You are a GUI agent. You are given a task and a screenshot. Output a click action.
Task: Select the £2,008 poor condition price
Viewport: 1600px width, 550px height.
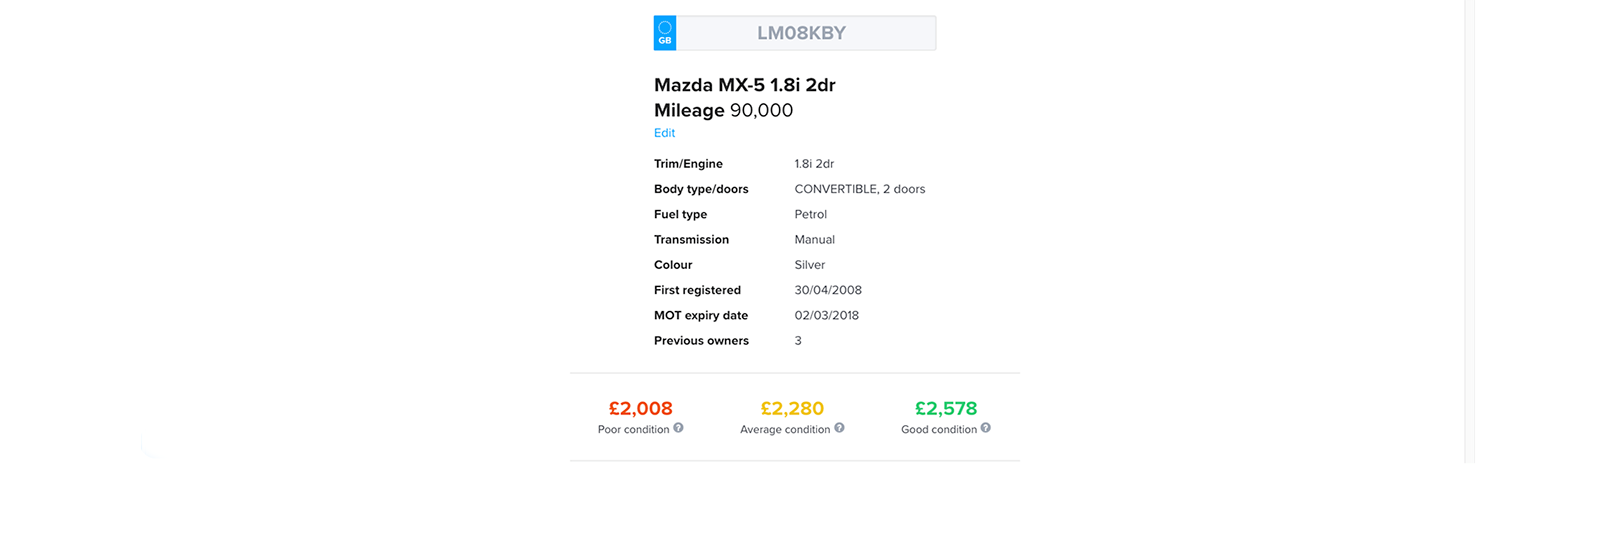tap(640, 408)
